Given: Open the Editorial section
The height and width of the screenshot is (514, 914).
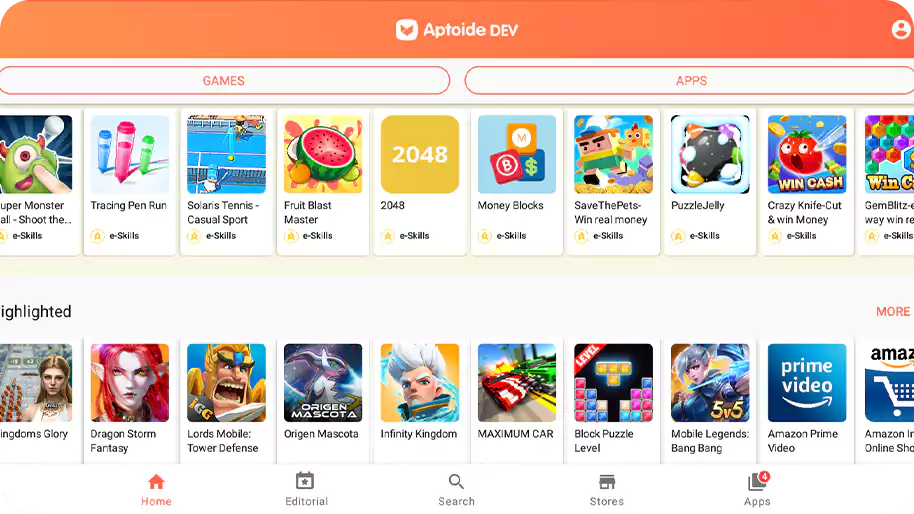Looking at the screenshot, I should [306, 490].
